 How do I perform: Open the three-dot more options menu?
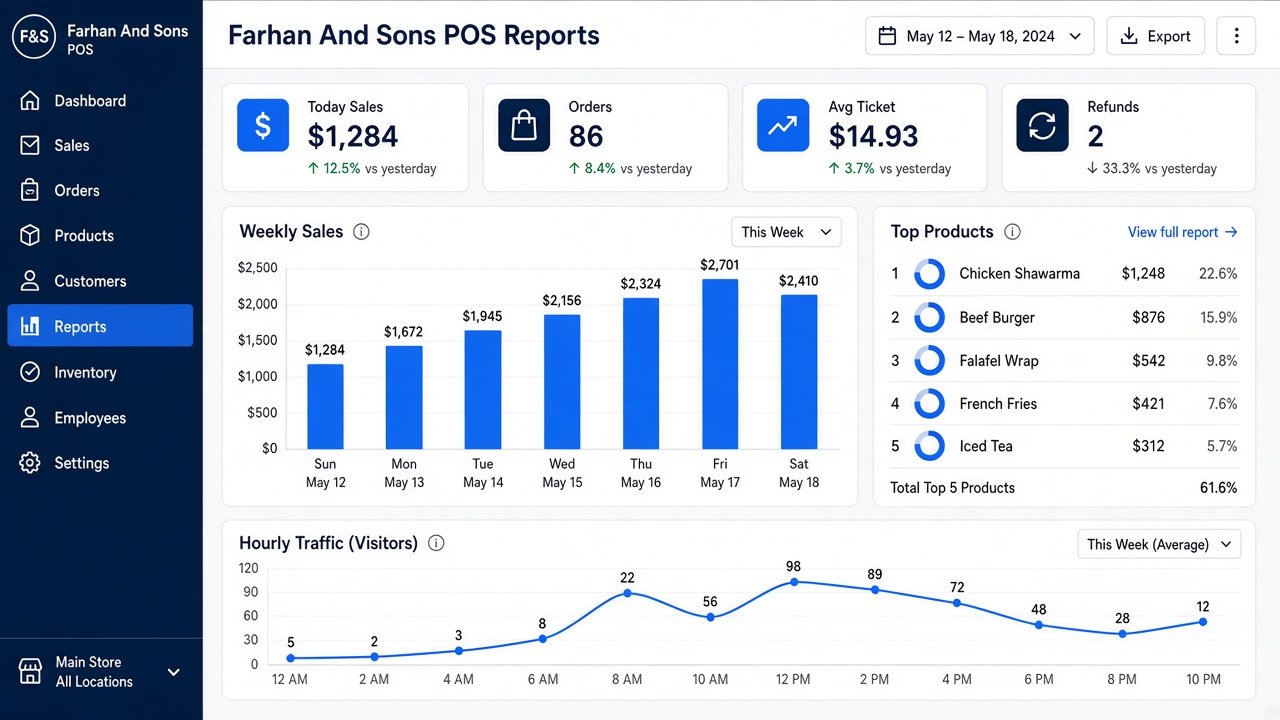1236,36
